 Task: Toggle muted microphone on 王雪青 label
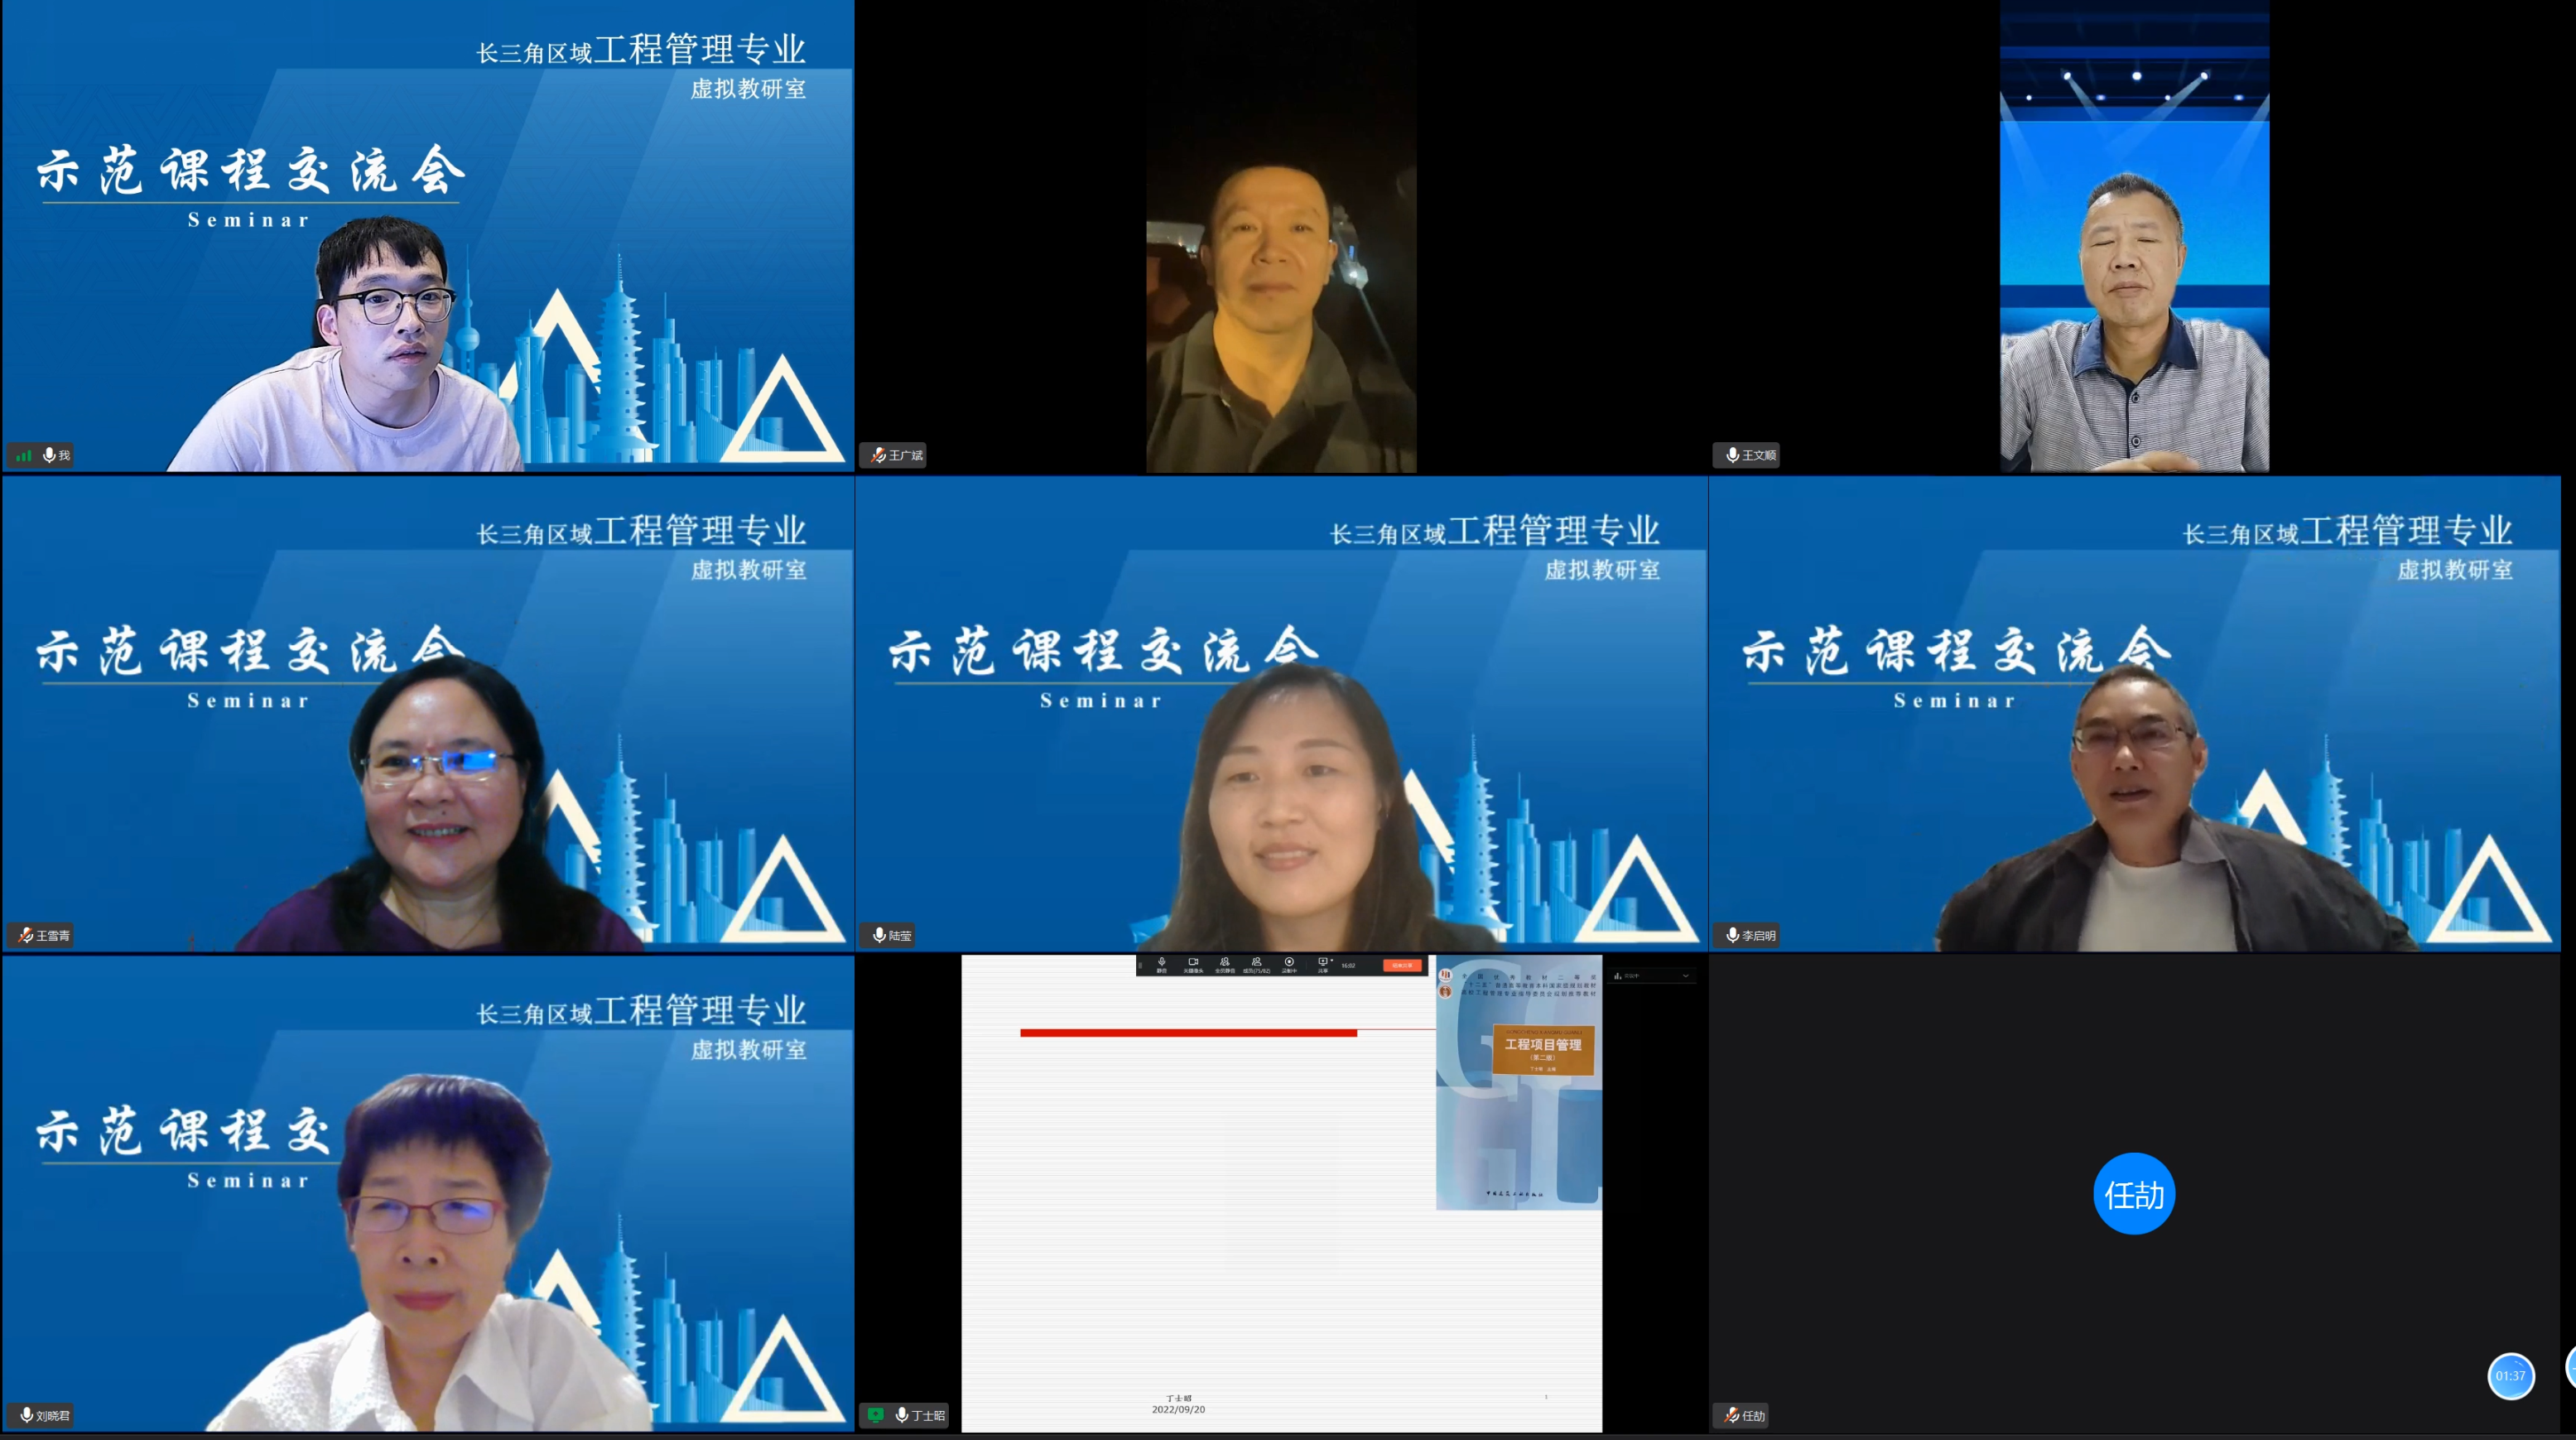coord(26,935)
